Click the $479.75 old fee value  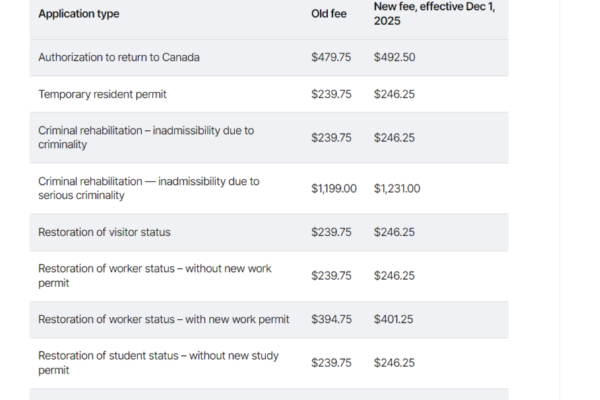coord(331,57)
